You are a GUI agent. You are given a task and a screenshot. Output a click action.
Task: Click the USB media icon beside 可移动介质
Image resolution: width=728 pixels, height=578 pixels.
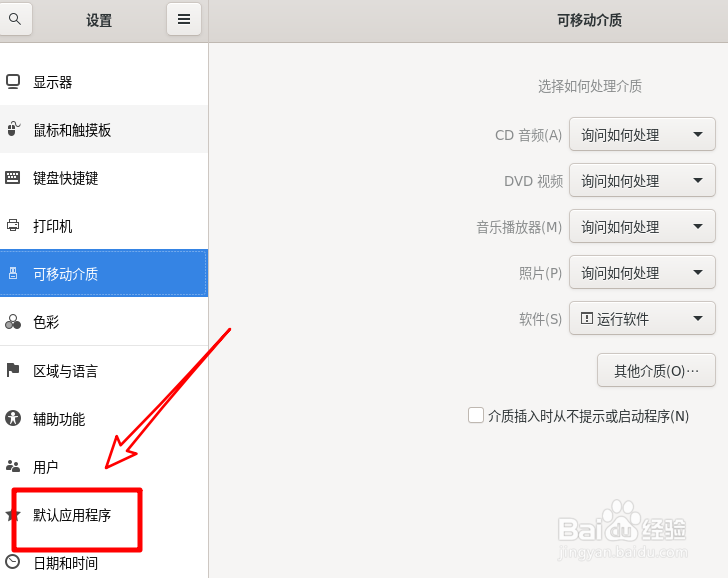(13, 273)
